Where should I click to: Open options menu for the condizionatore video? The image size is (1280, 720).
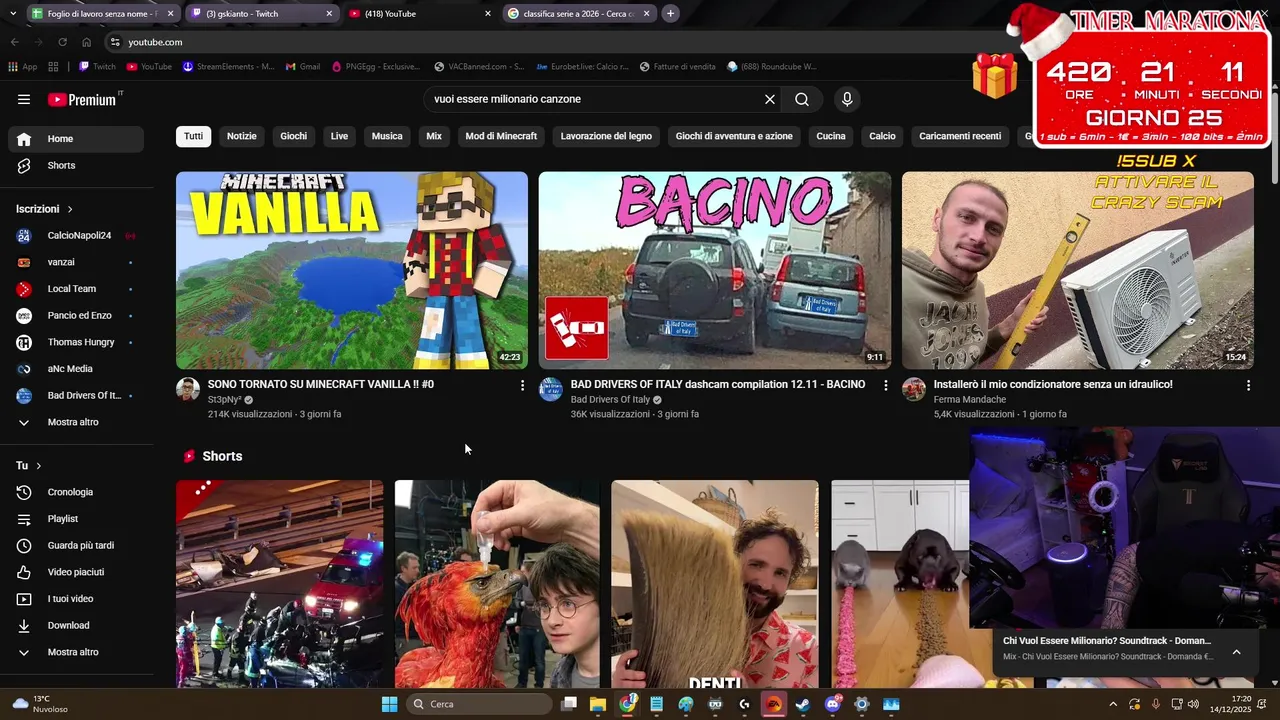1248,385
